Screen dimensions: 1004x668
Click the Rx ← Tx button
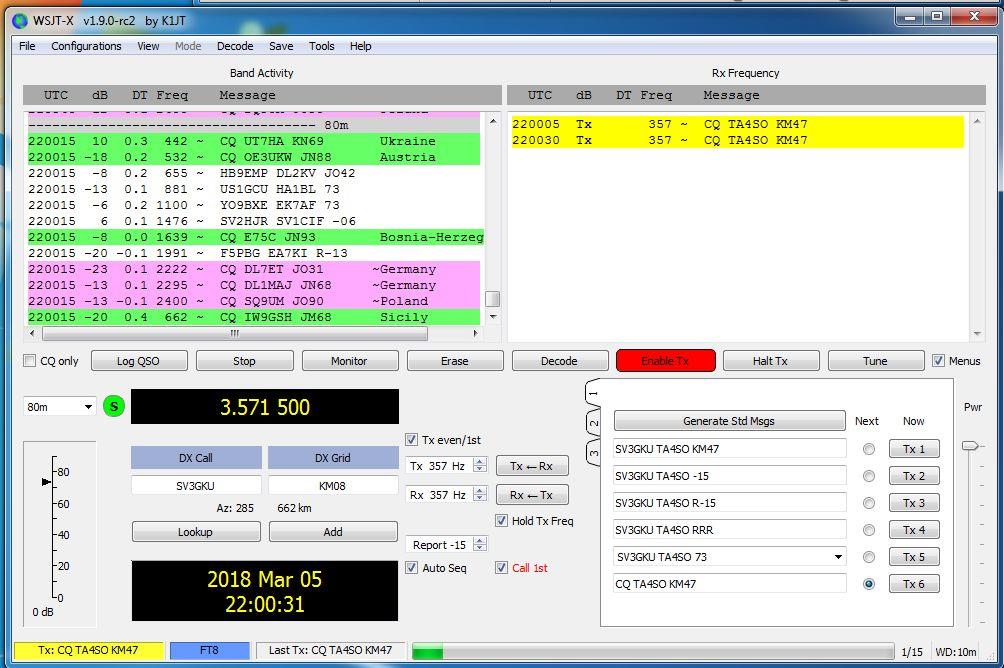pyautogui.click(x=532, y=494)
